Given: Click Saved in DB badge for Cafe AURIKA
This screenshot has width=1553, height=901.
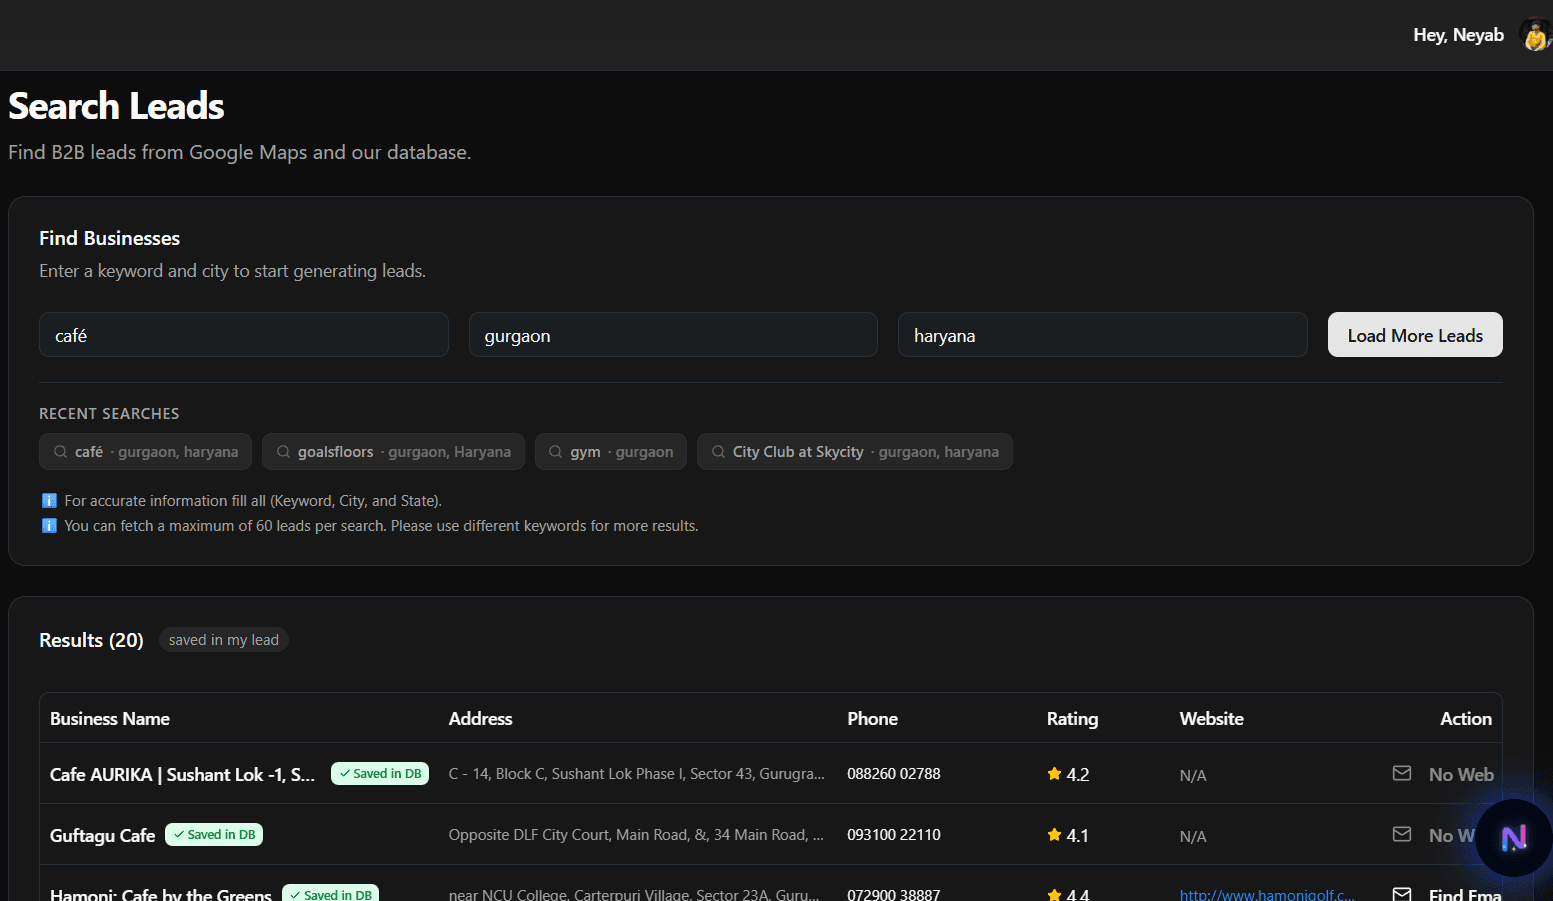Looking at the screenshot, I should coord(380,774).
